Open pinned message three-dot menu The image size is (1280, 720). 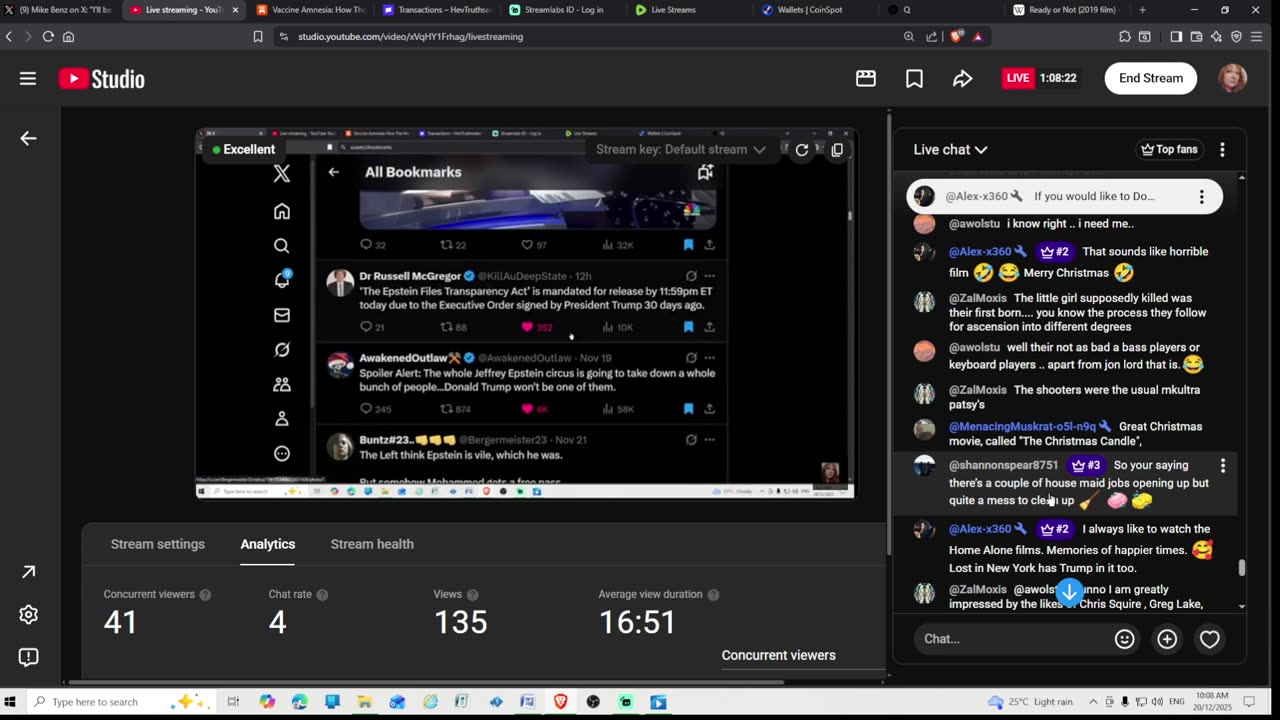tap(1201, 197)
